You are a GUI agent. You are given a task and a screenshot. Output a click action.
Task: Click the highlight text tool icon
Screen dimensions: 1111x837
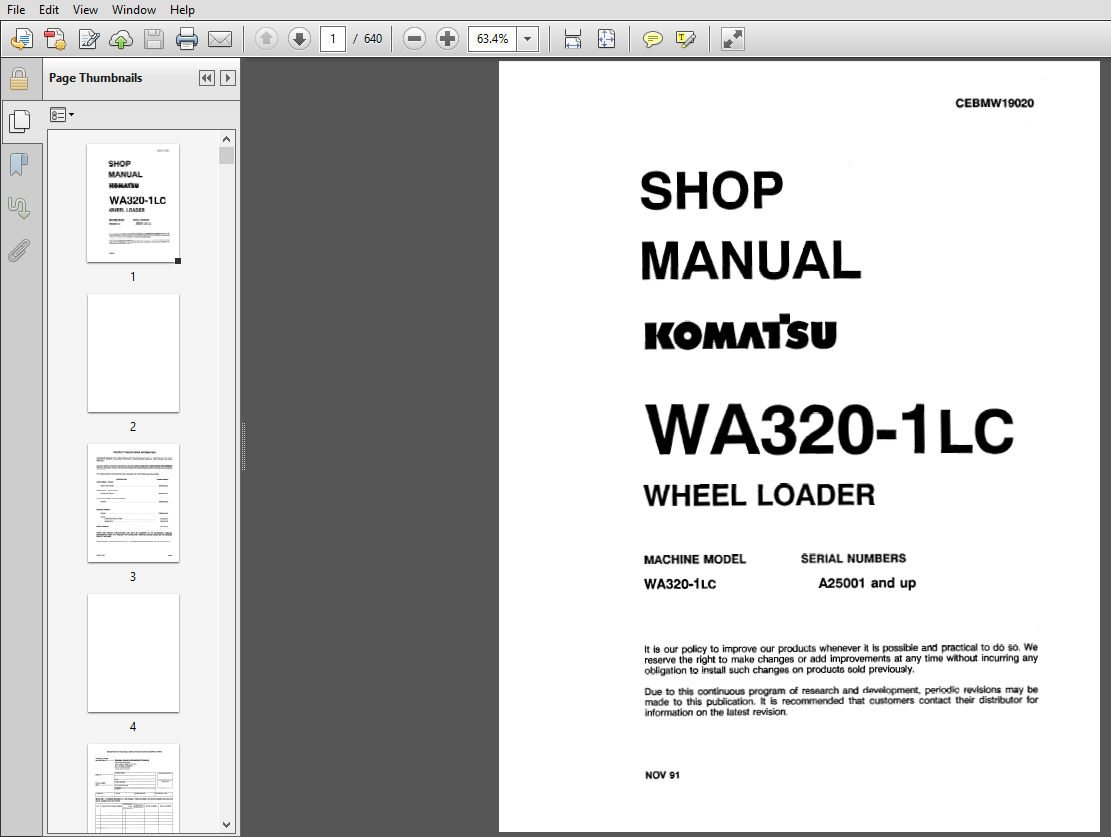pyautogui.click(x=686, y=39)
